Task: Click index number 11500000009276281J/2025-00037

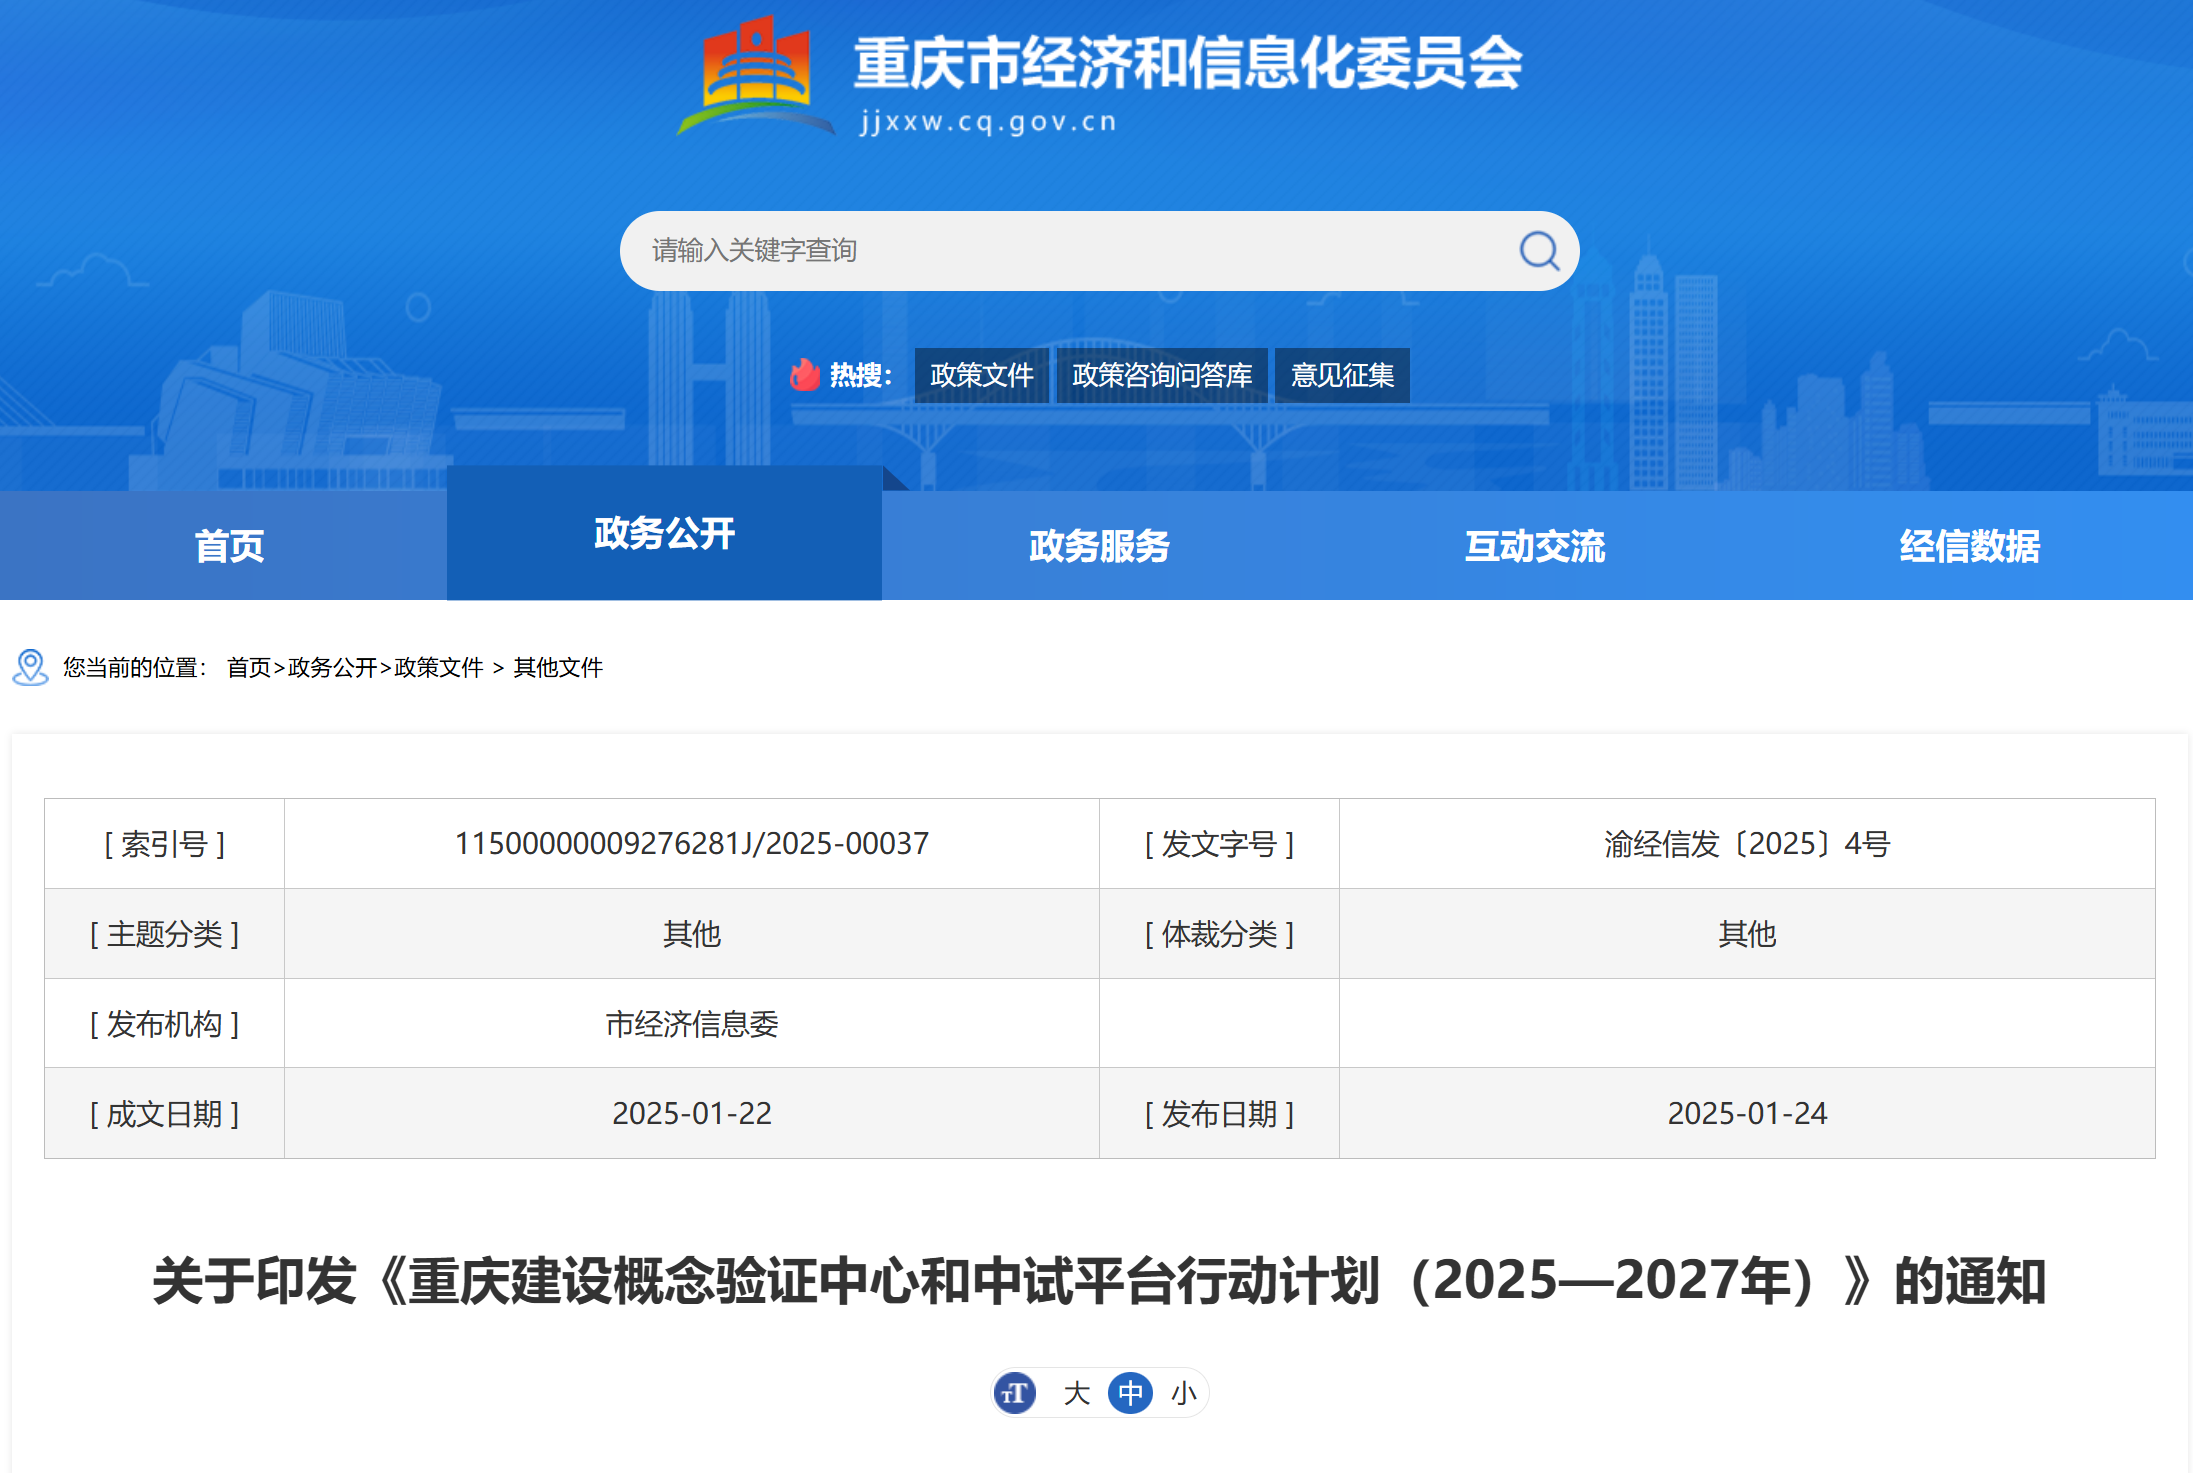Action: coord(692,844)
